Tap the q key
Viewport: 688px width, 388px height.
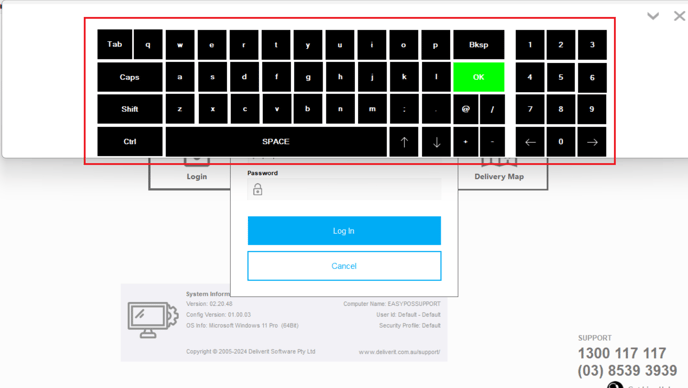click(148, 44)
